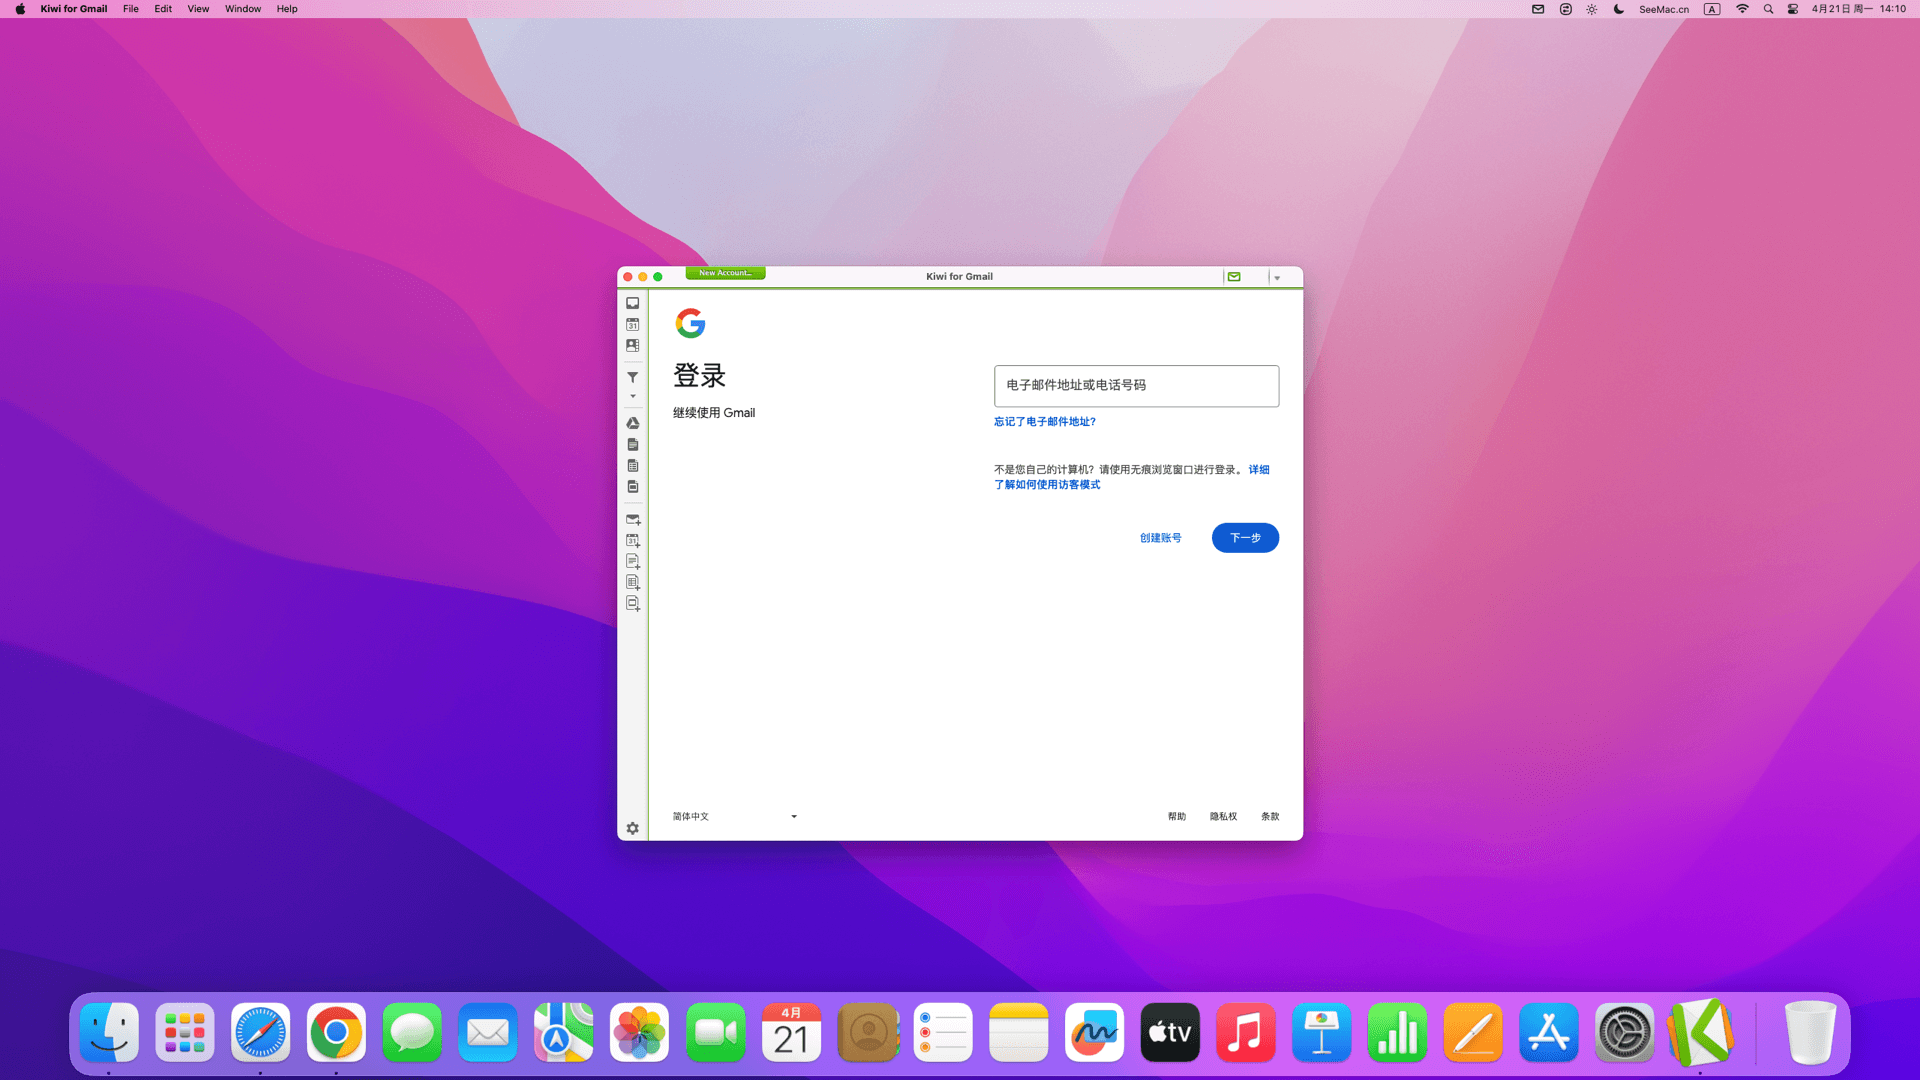Open Control Center in menu bar

[1793, 9]
